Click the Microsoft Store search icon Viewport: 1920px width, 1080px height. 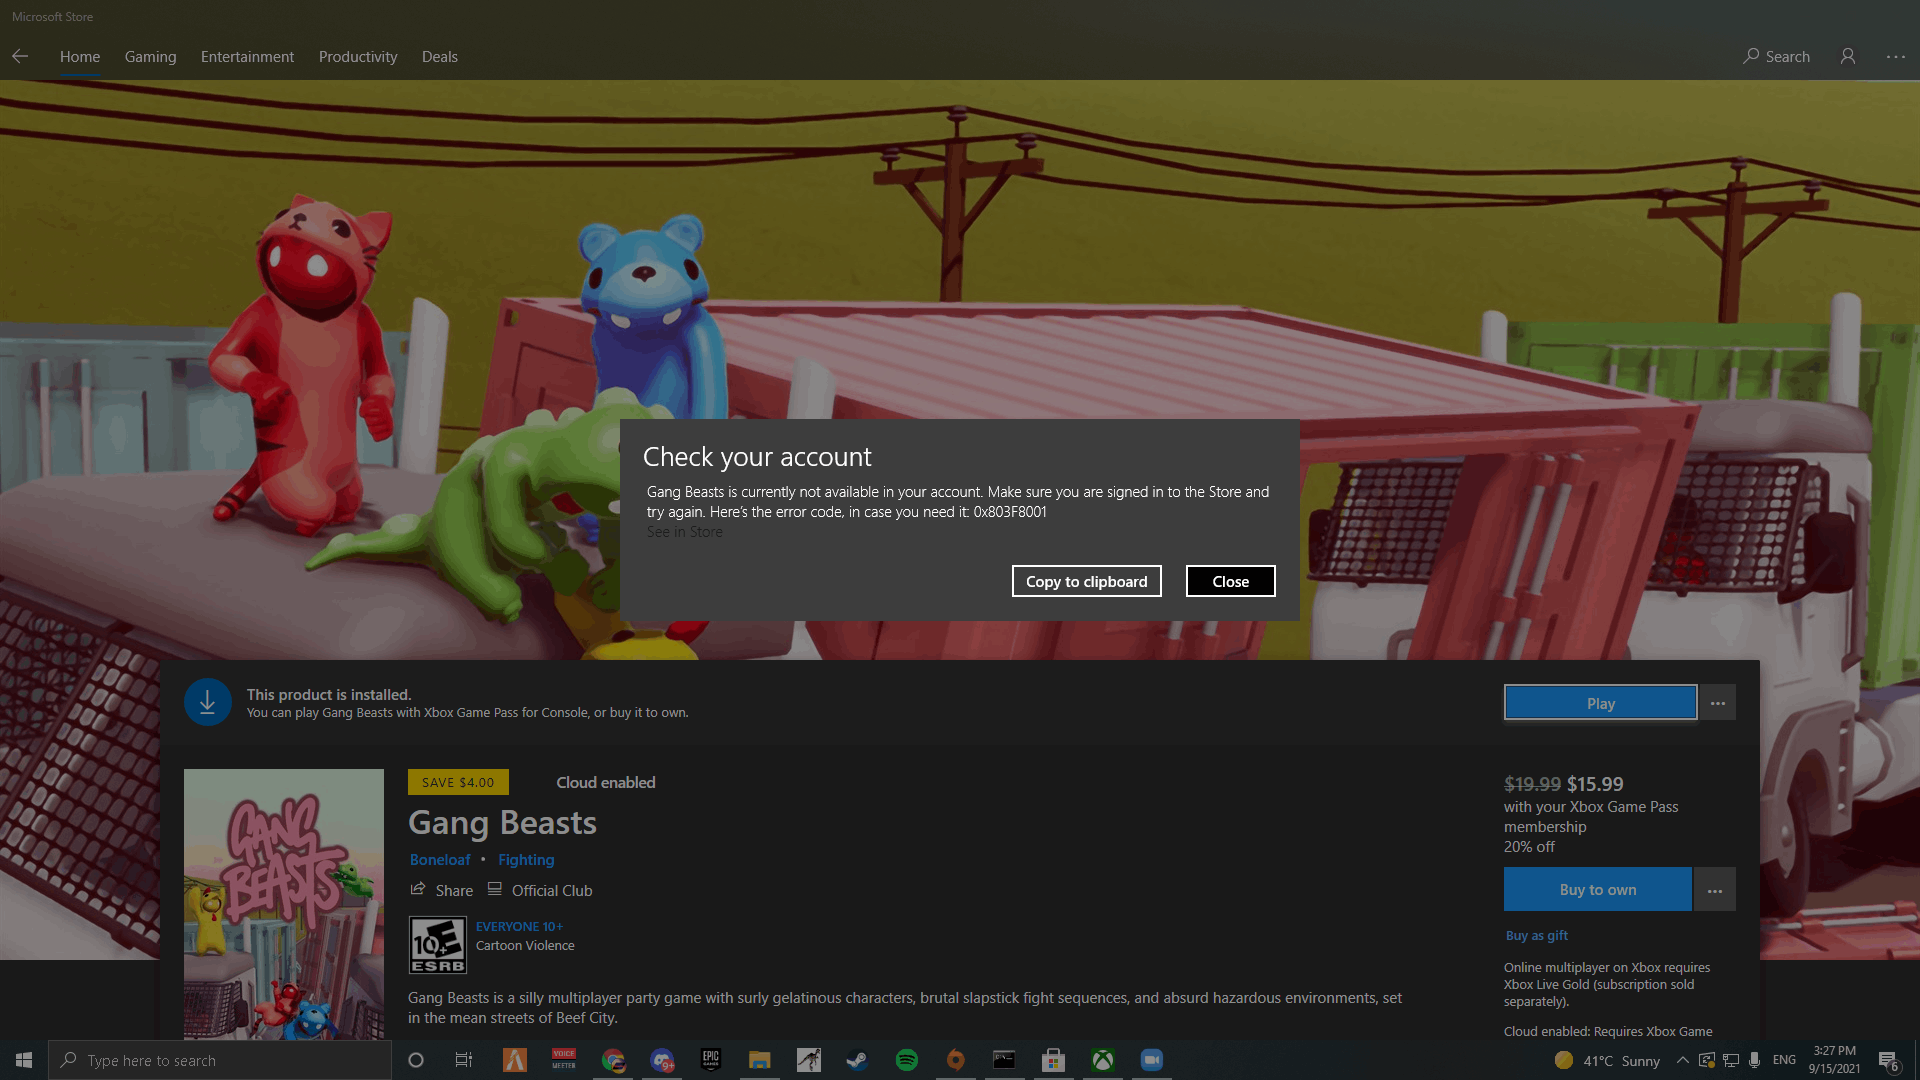1753,55
